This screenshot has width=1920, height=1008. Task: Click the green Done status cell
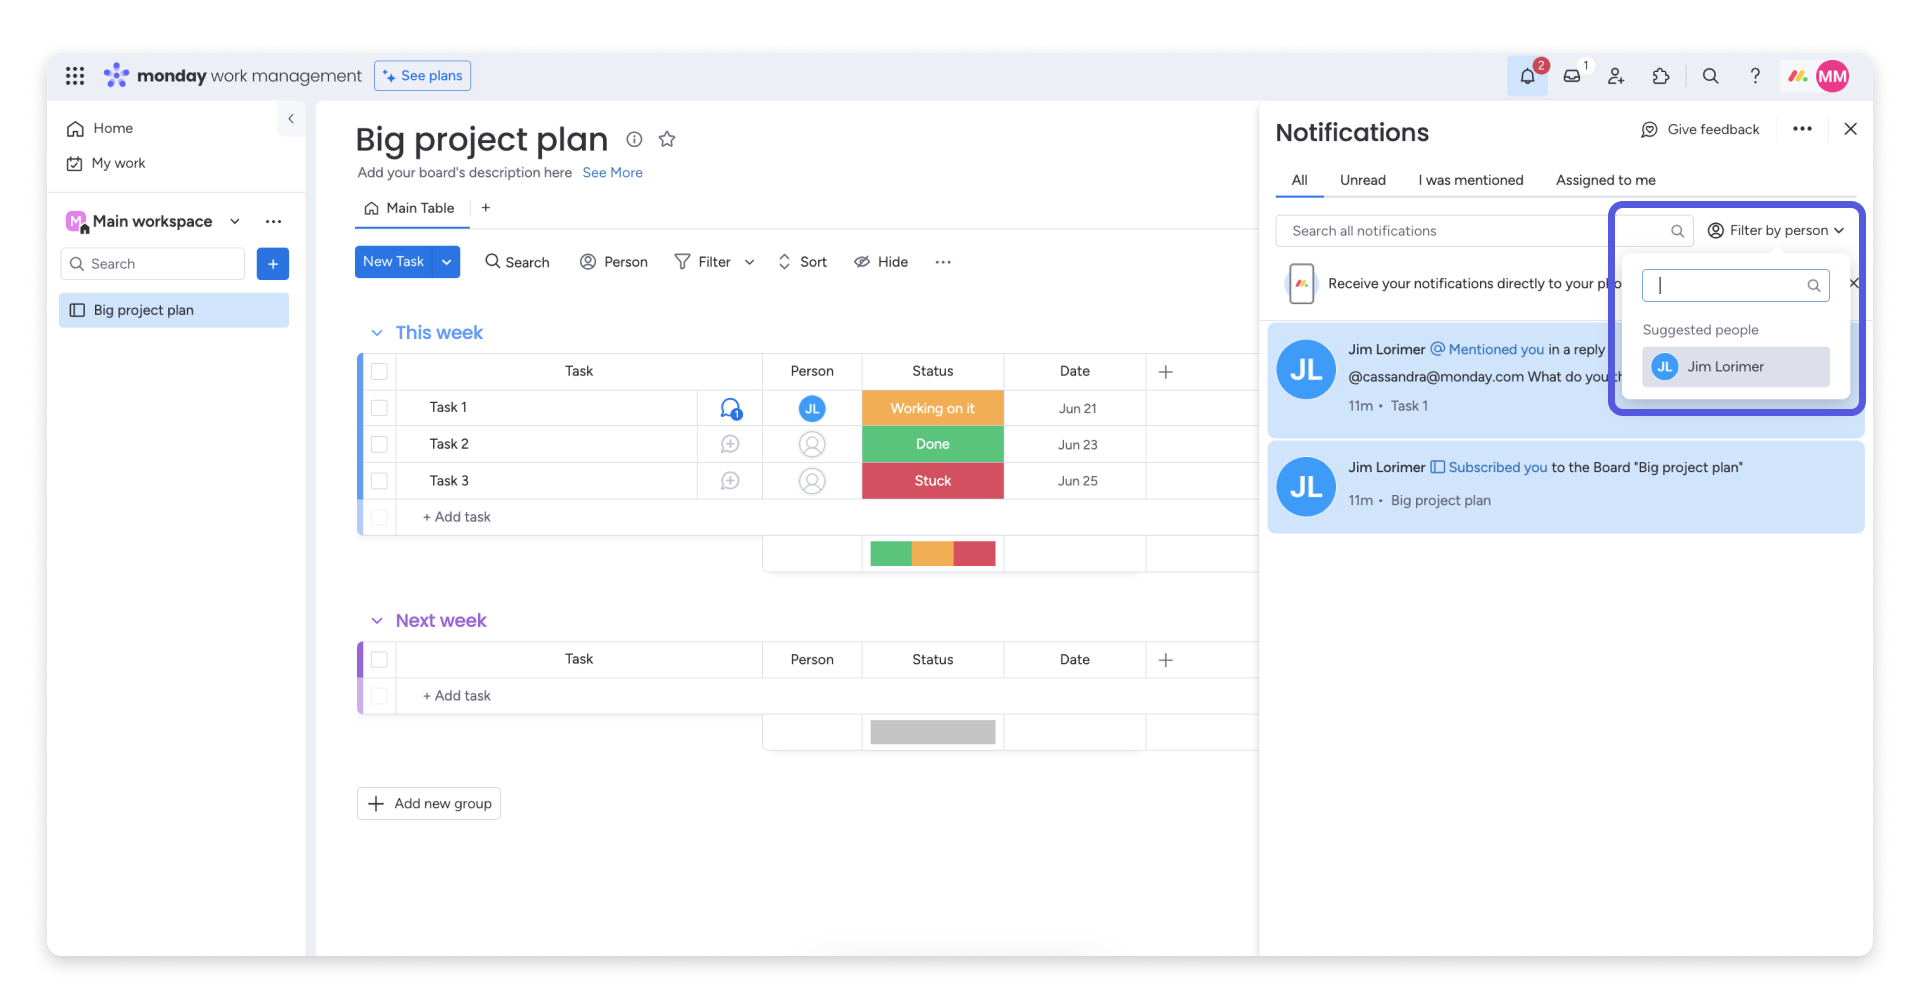[932, 444]
